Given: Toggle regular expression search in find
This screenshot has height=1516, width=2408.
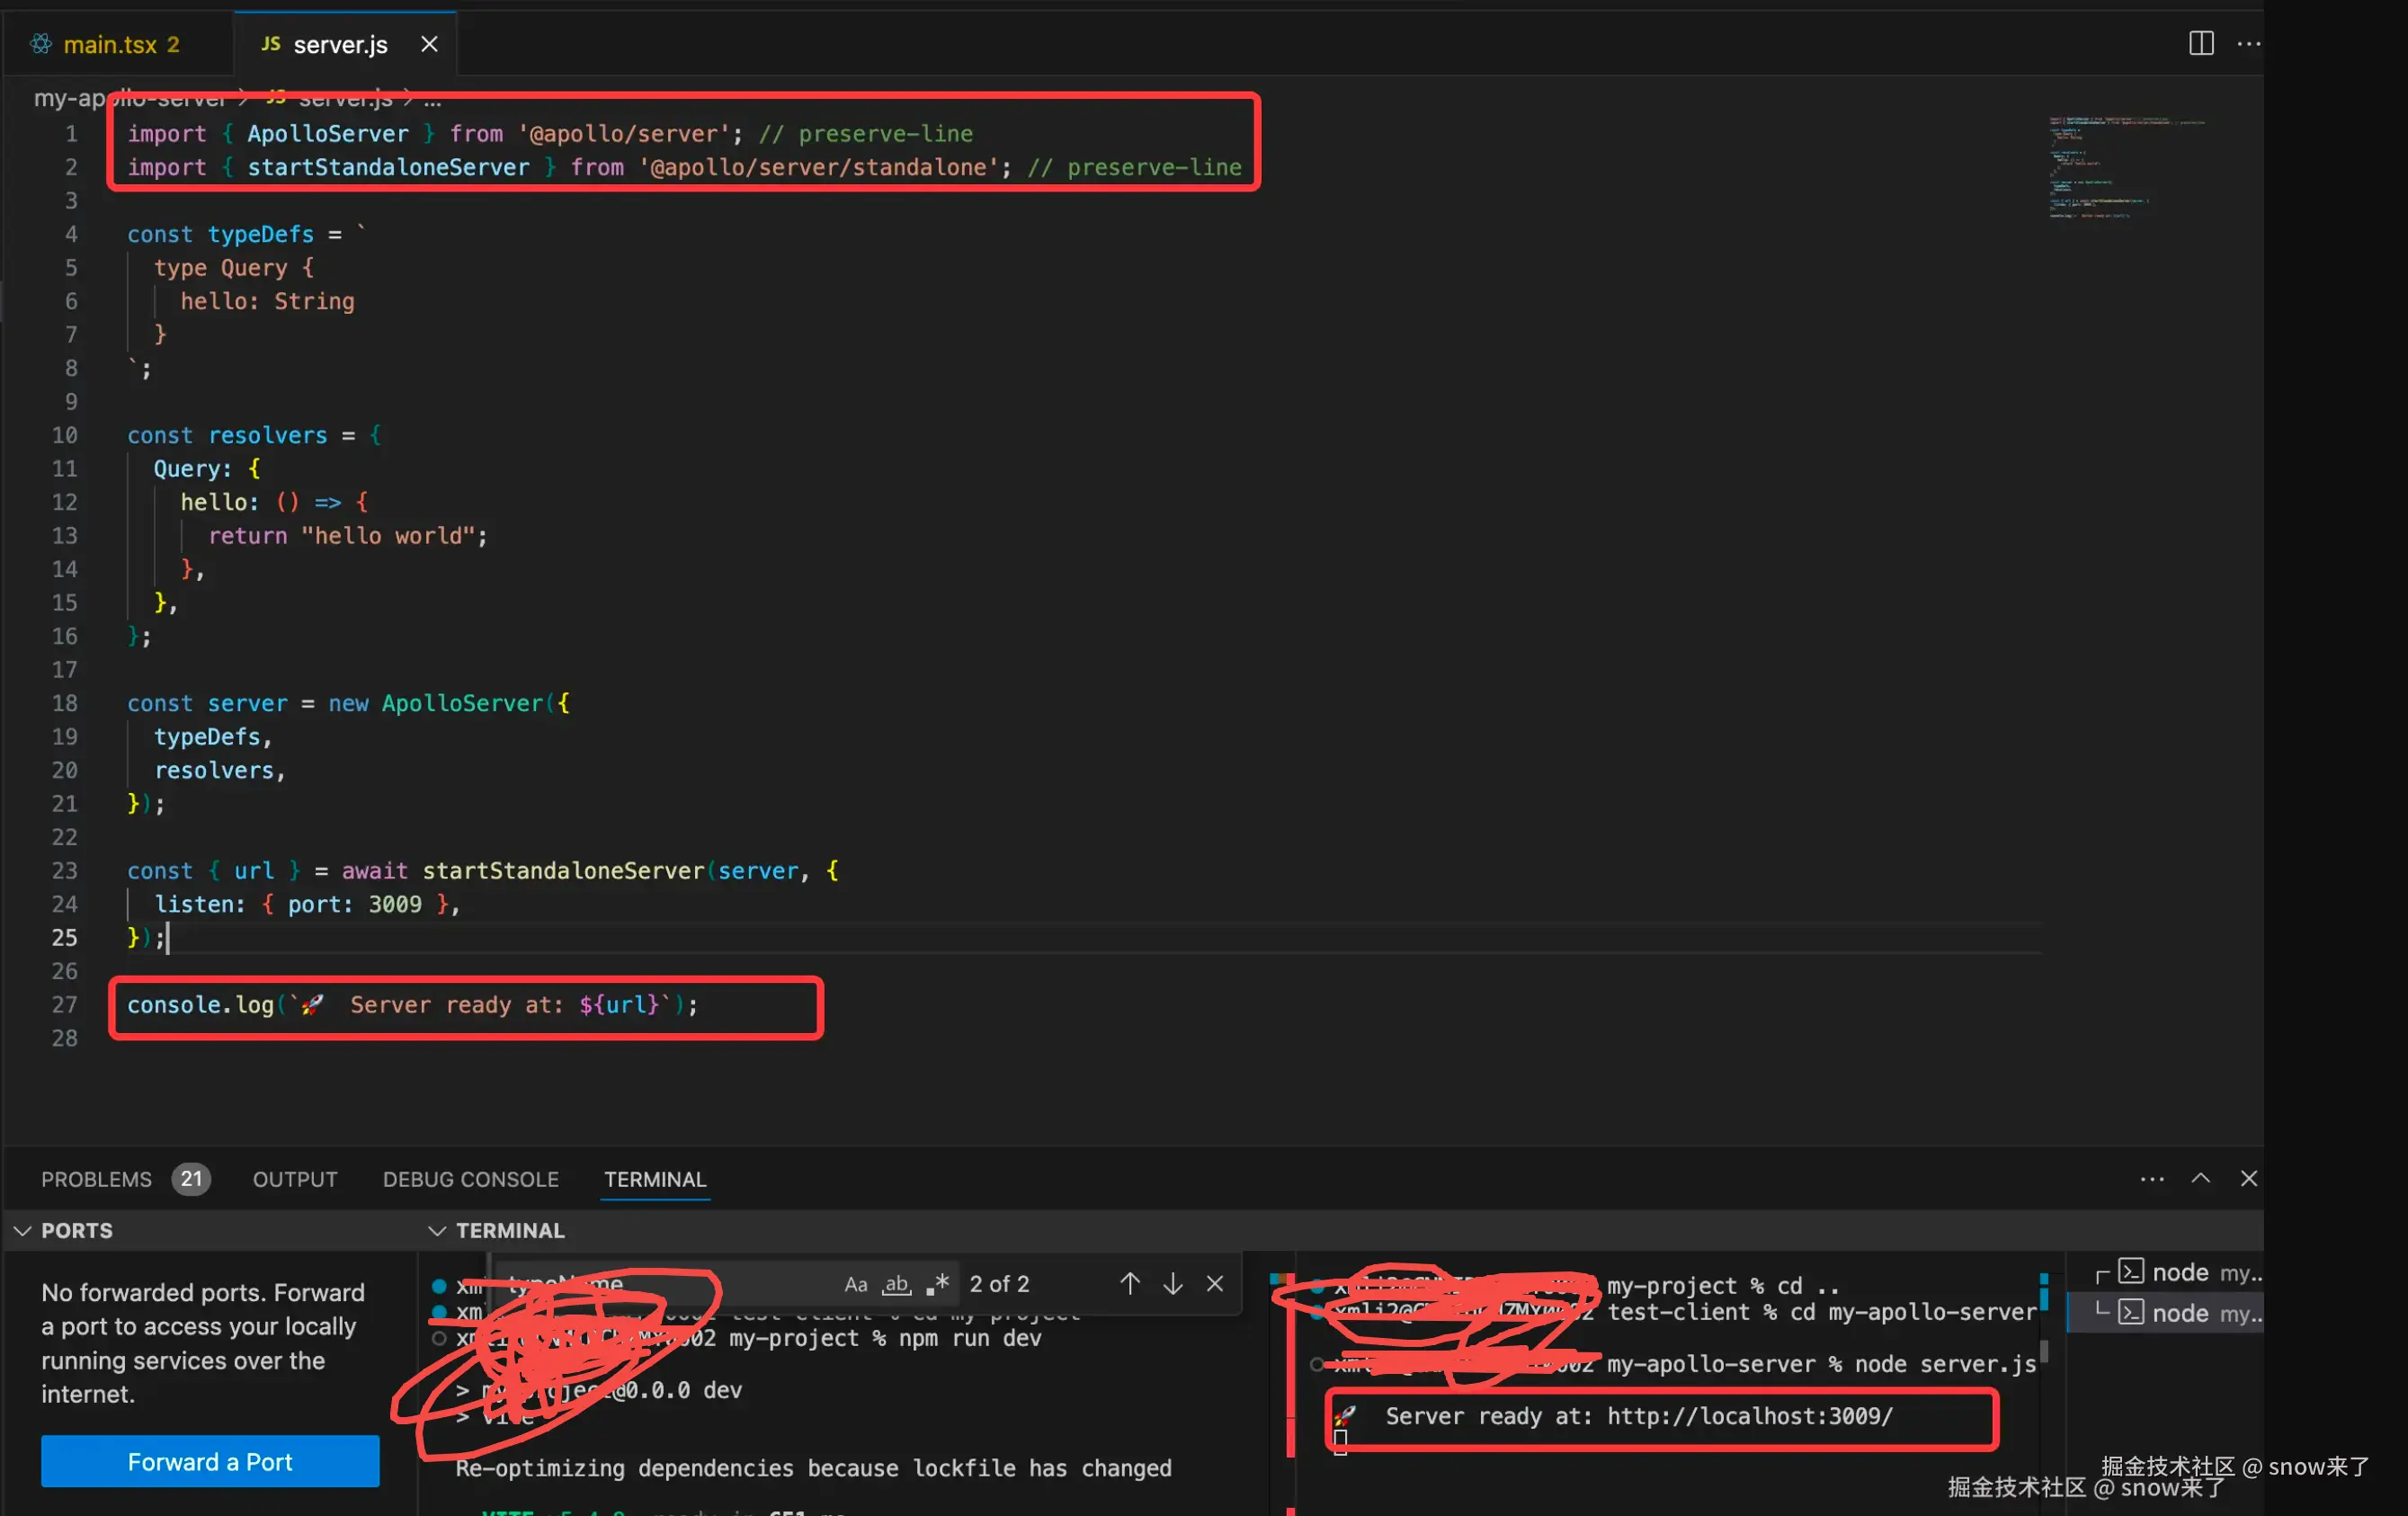Looking at the screenshot, I should [937, 1284].
